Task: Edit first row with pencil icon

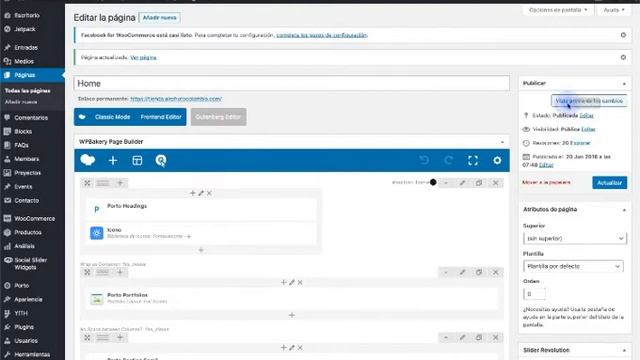Action: 462,183
